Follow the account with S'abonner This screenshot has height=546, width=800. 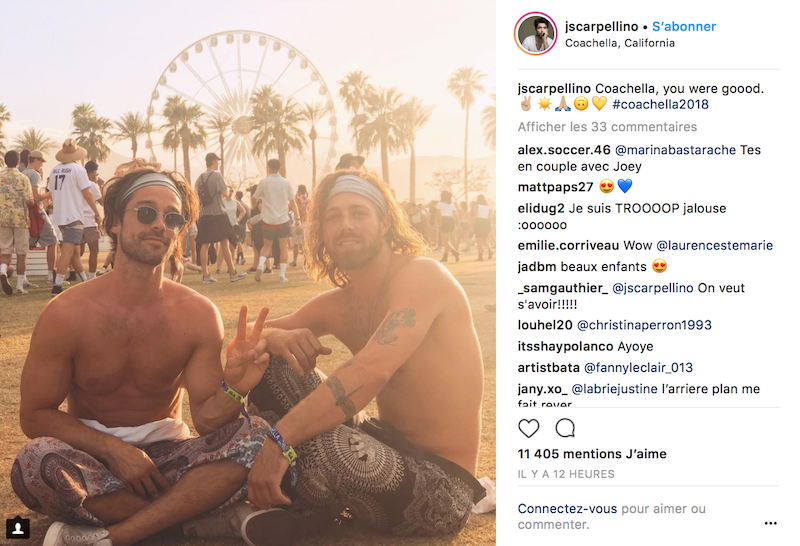coord(684,27)
